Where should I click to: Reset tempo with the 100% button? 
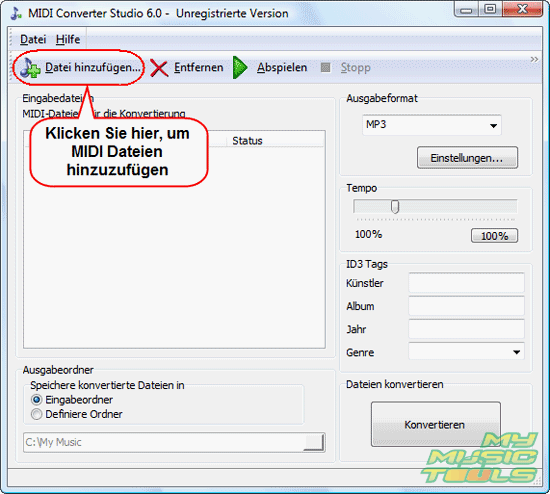click(494, 236)
